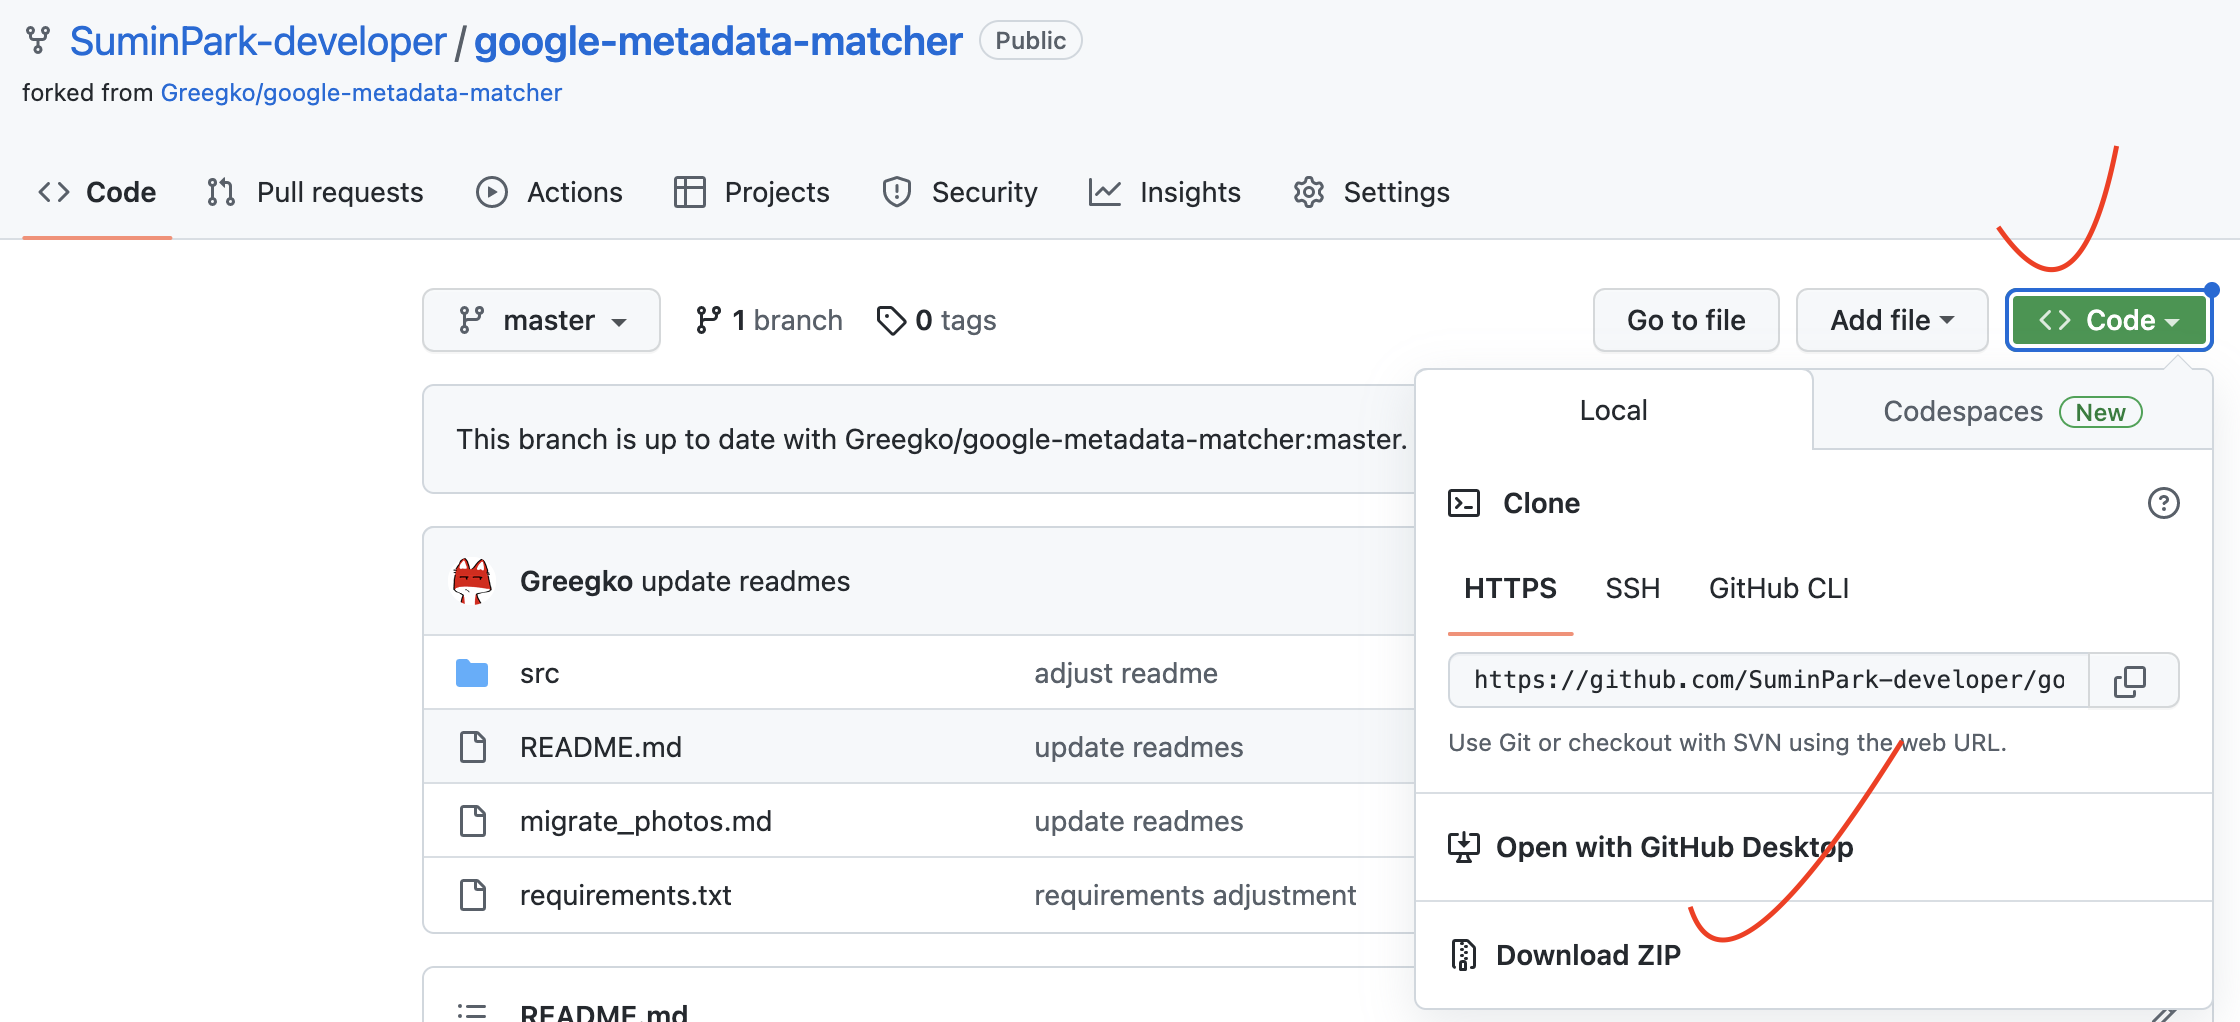2240x1022 pixels.
Task: Open the Pull requests tab
Action: tap(315, 192)
